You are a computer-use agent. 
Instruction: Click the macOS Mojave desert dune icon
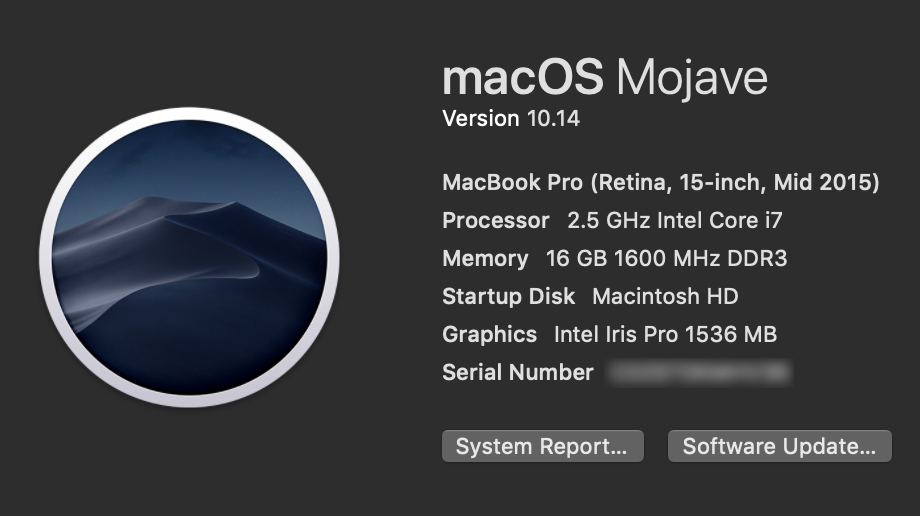pyautogui.click(x=190, y=257)
